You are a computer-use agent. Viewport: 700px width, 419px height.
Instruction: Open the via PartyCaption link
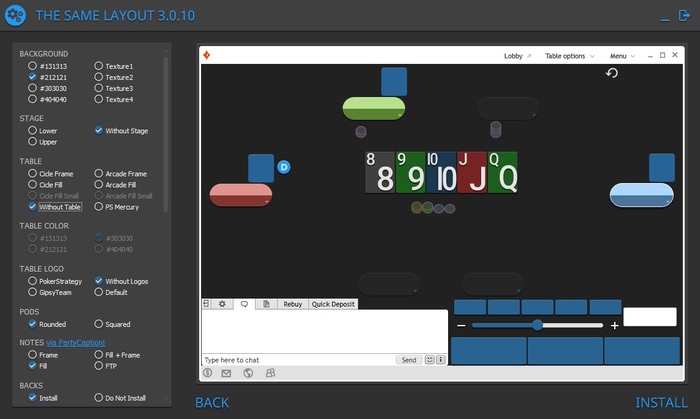coord(75,342)
